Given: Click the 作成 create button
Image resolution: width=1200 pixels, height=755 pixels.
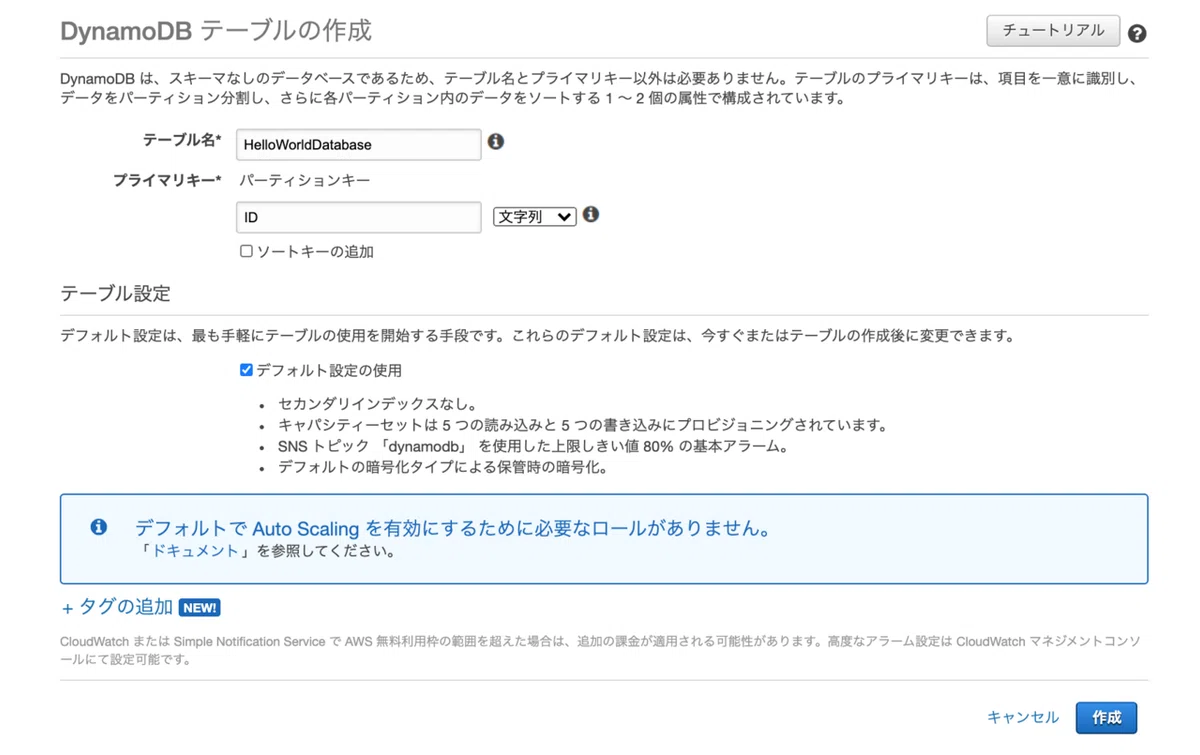Looking at the screenshot, I should click(1106, 717).
